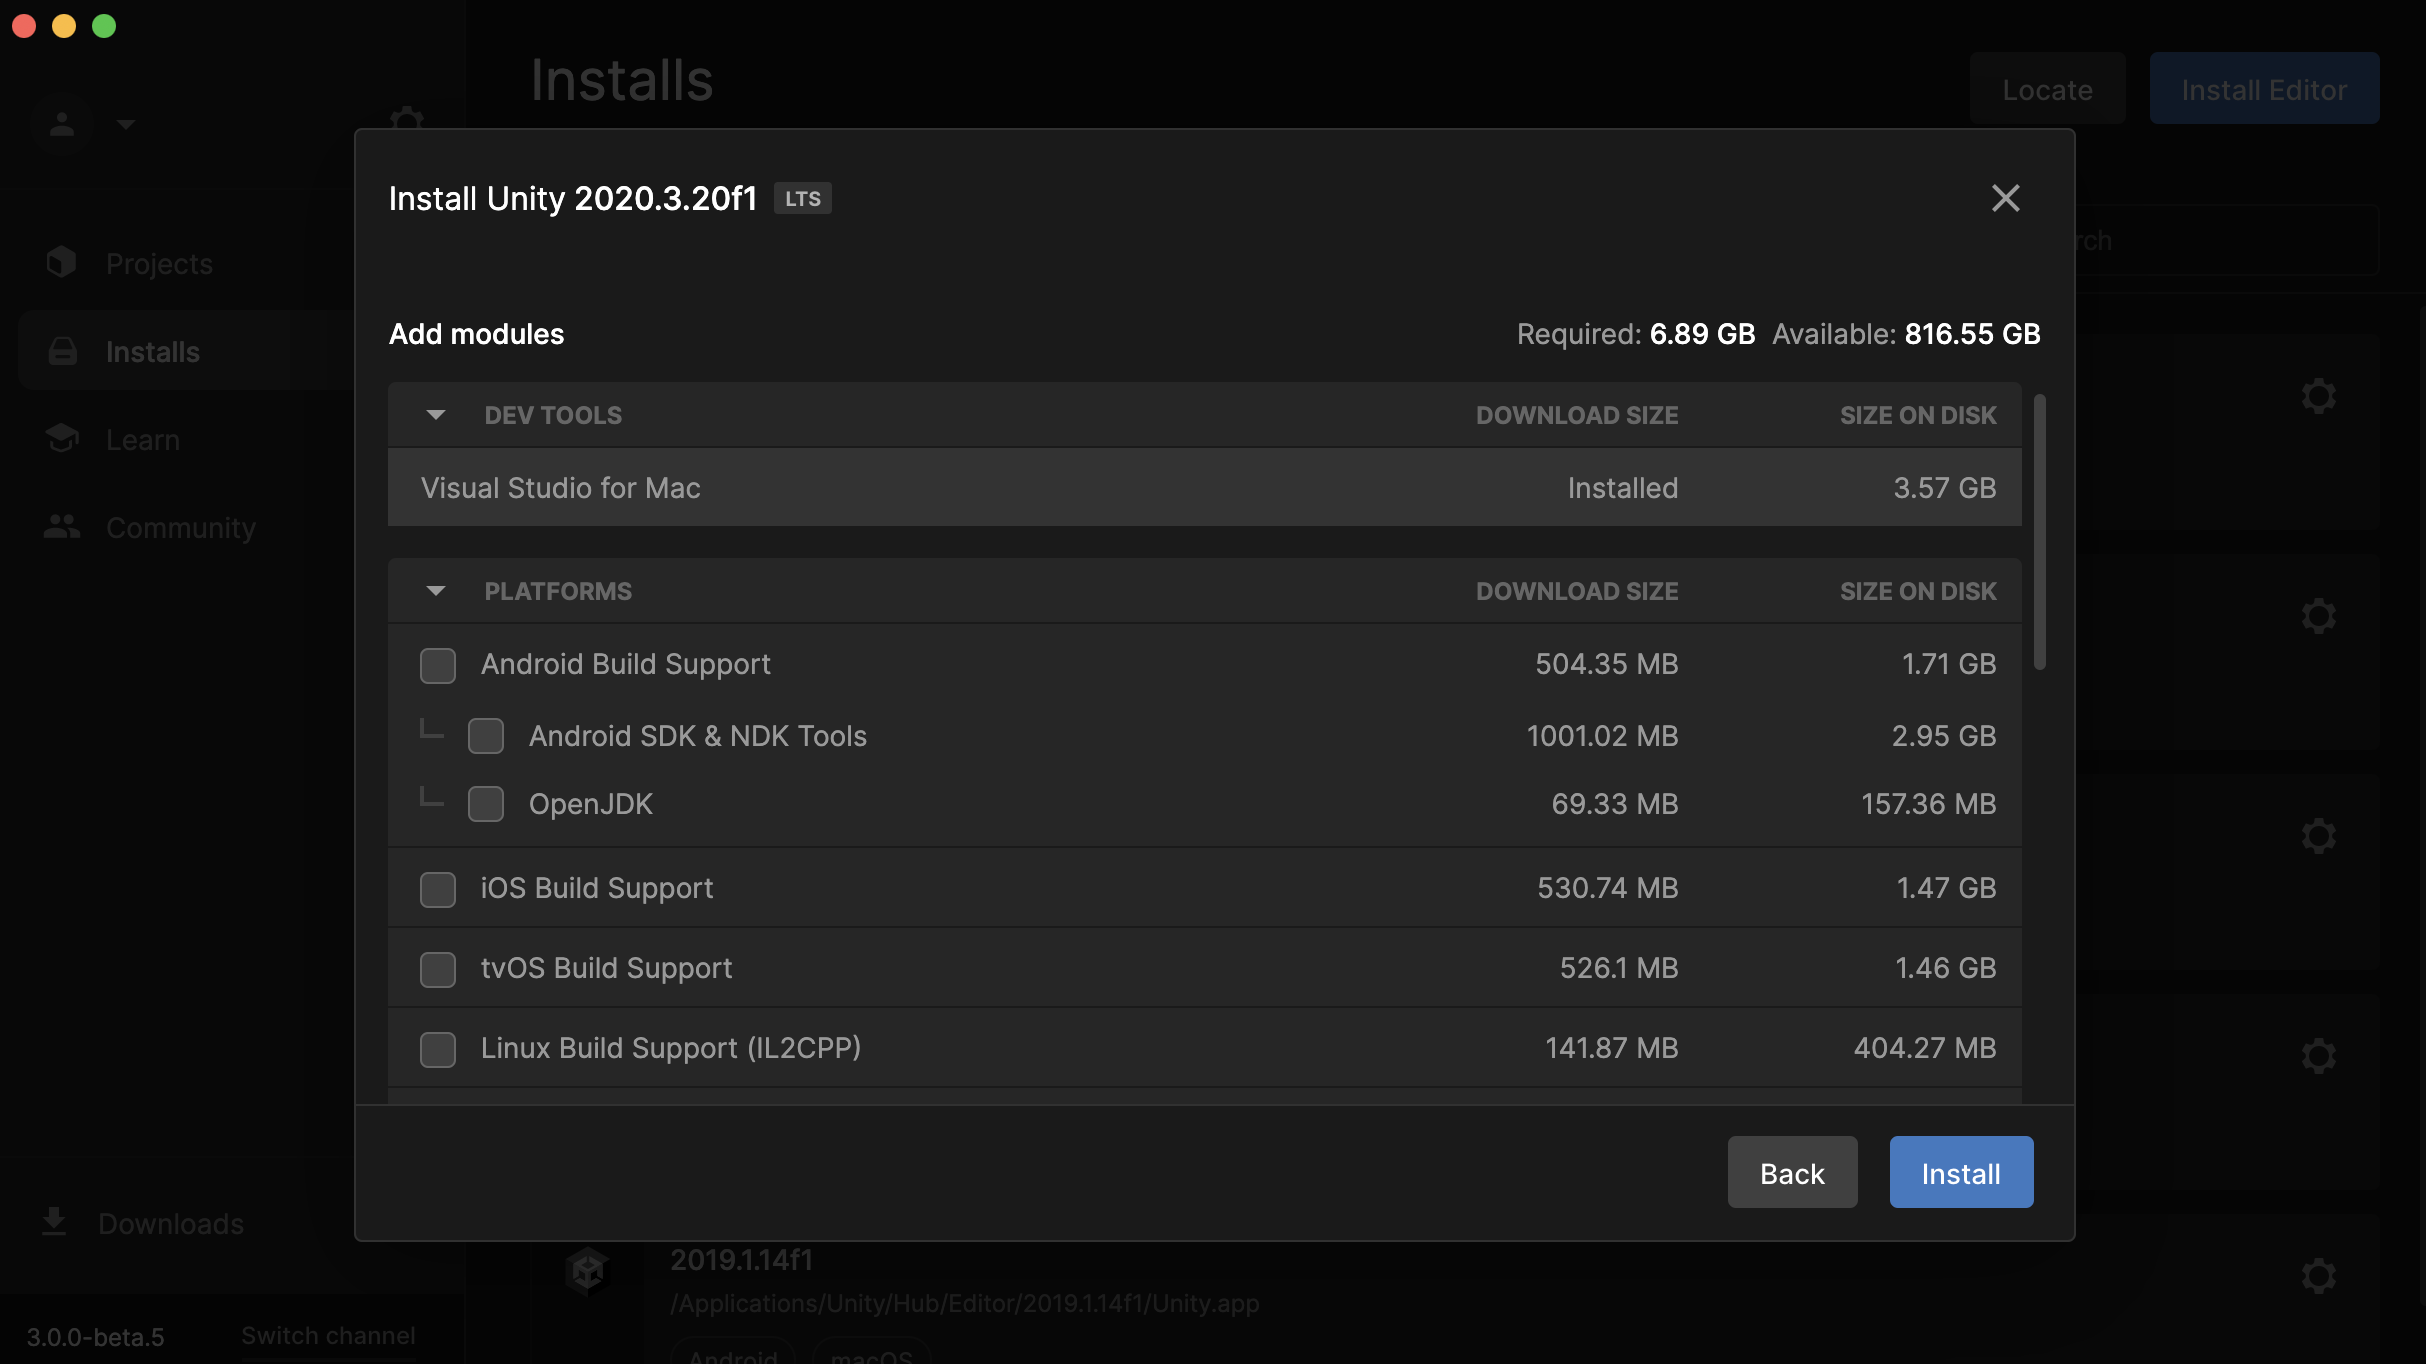
Task: Open the account dropdown arrow
Action: (x=125, y=124)
